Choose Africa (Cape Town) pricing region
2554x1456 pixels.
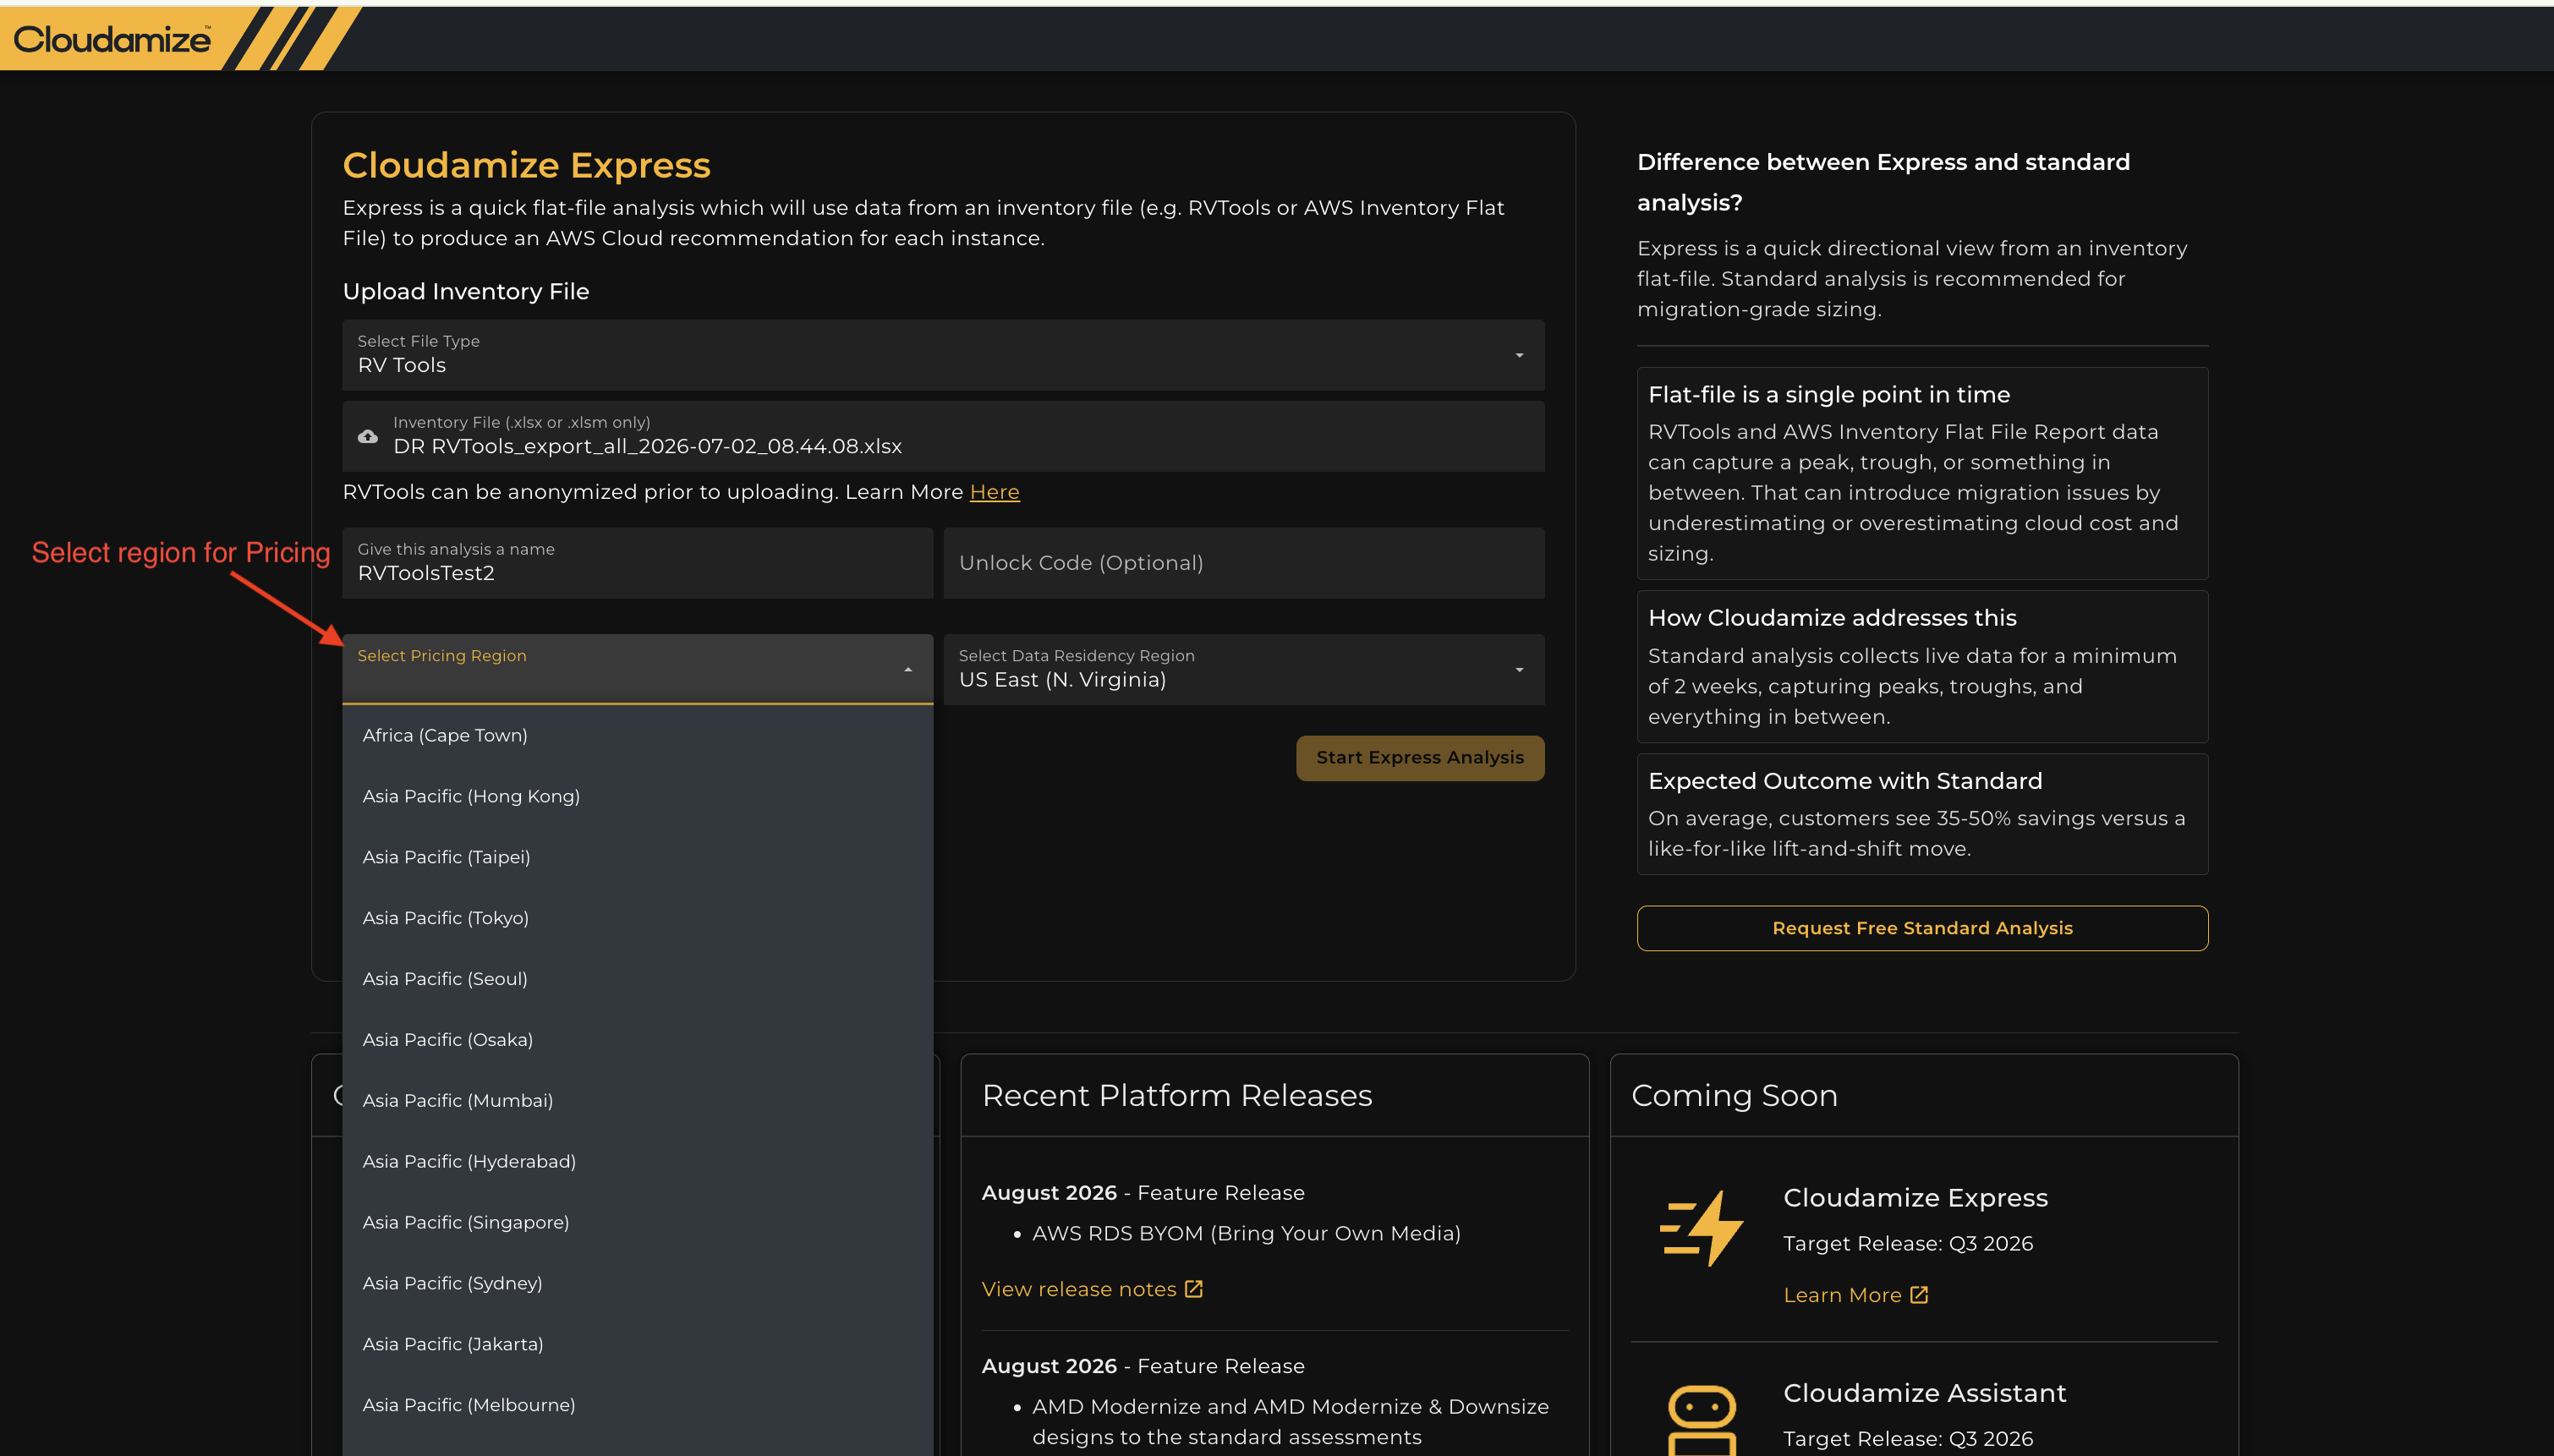point(638,735)
